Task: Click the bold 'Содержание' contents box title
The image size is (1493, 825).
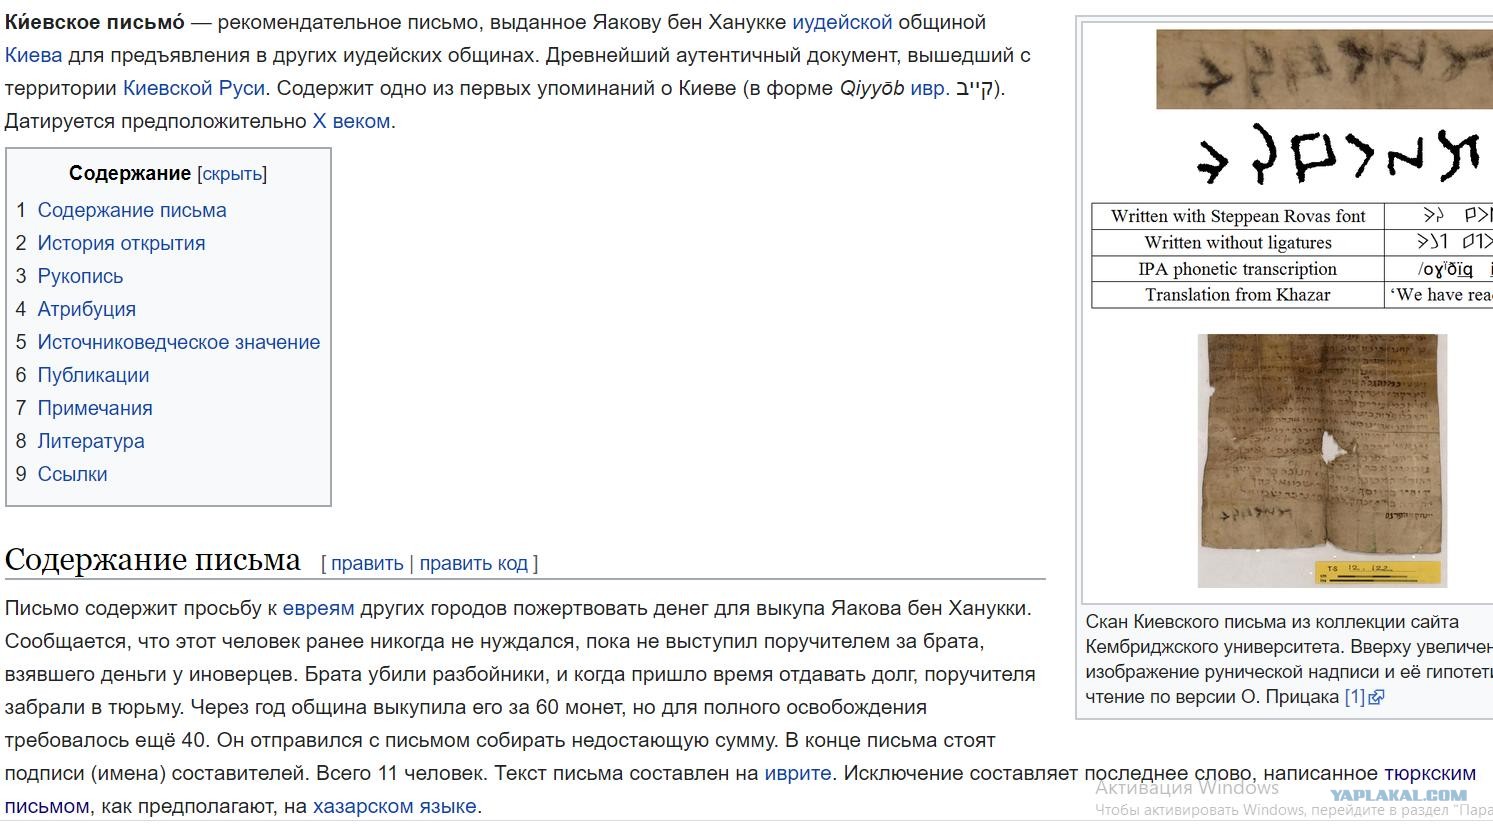Action: (130, 173)
